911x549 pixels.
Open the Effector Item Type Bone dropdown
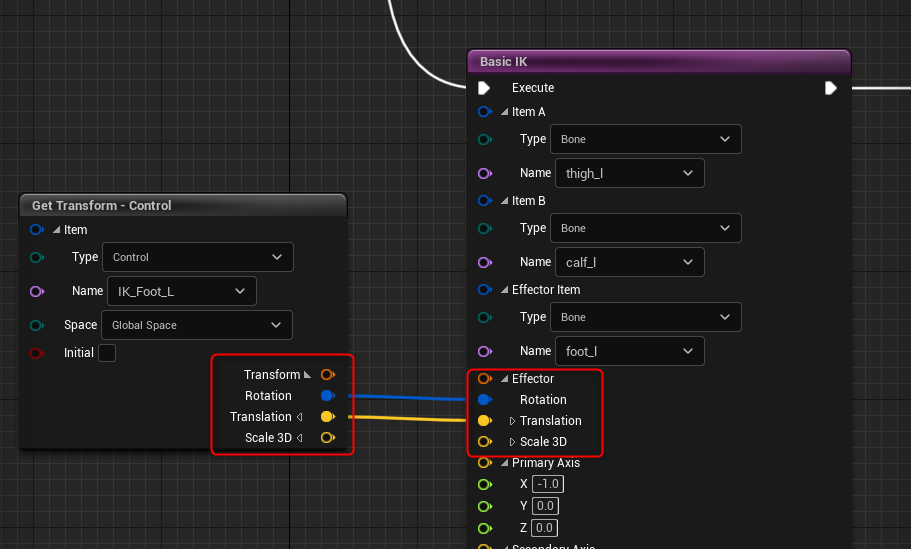646,317
